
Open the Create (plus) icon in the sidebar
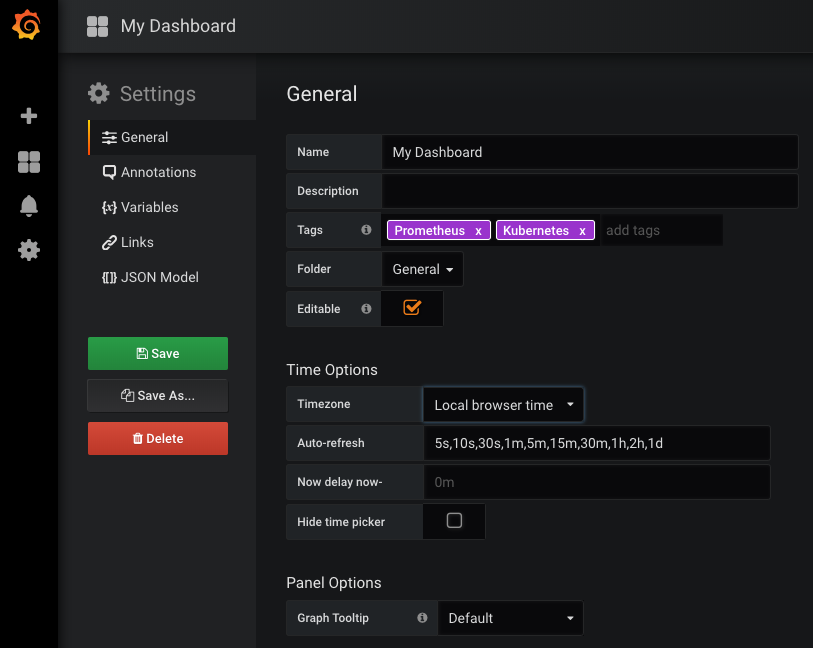point(27,115)
